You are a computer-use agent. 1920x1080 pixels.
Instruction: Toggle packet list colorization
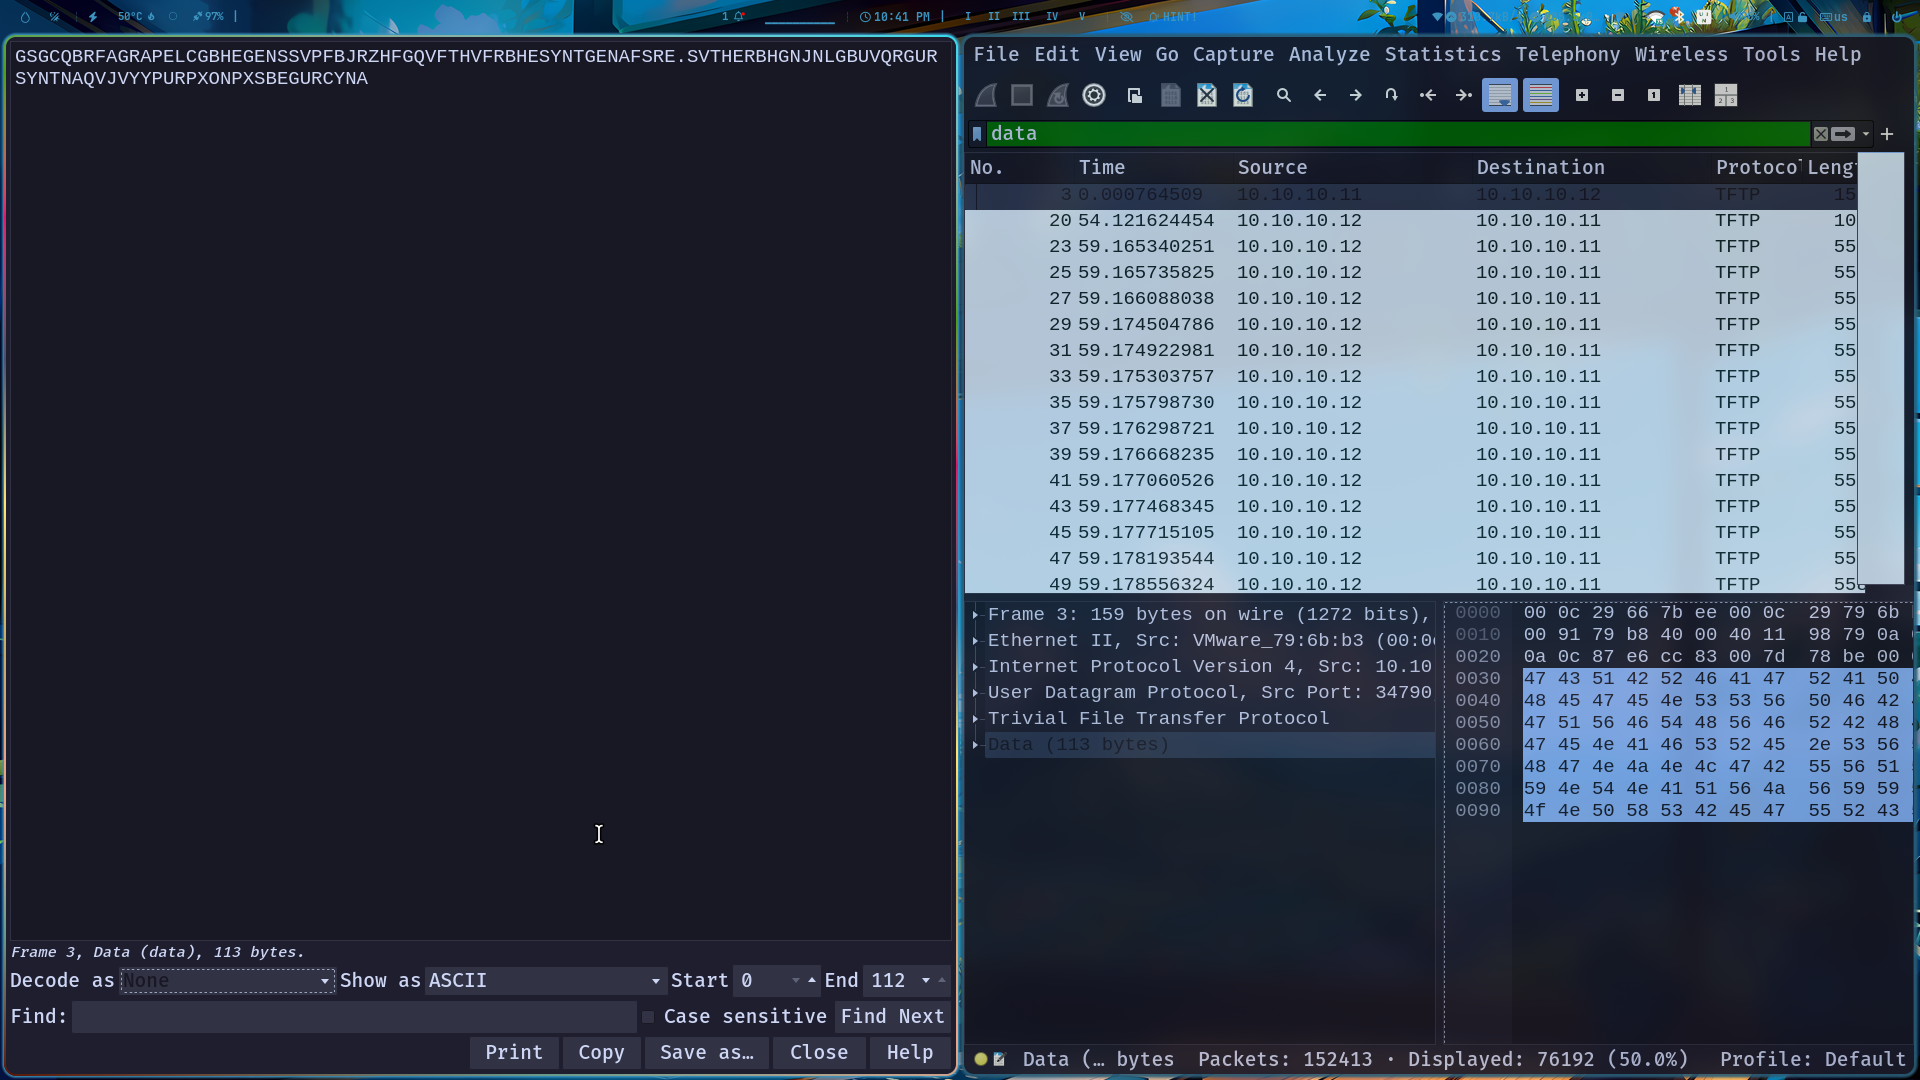(x=1541, y=95)
